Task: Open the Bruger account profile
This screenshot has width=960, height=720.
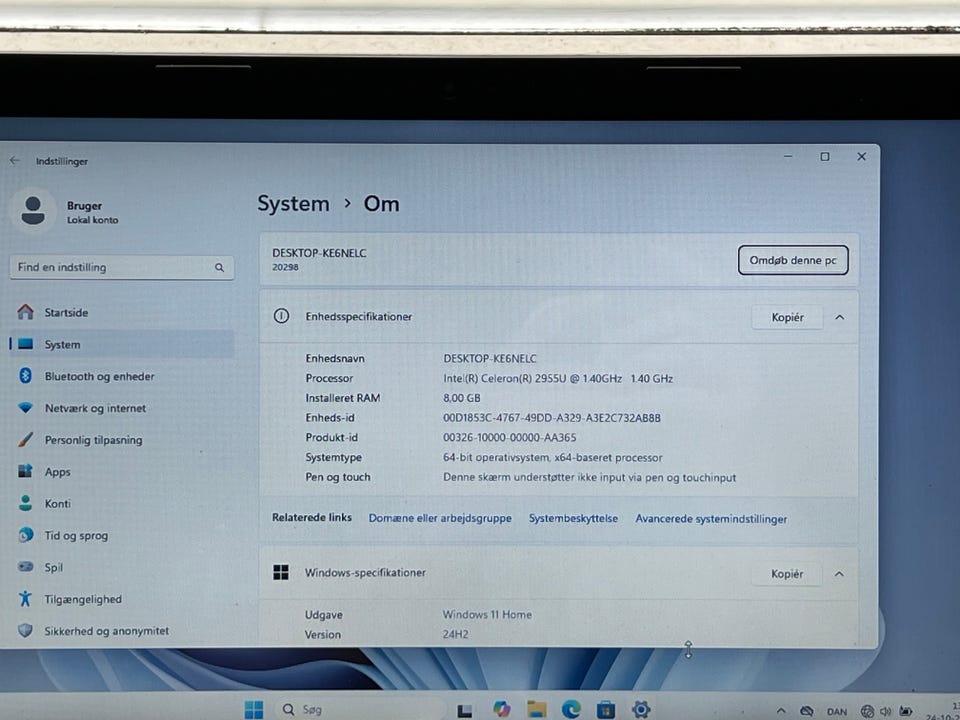Action: pos(67,211)
